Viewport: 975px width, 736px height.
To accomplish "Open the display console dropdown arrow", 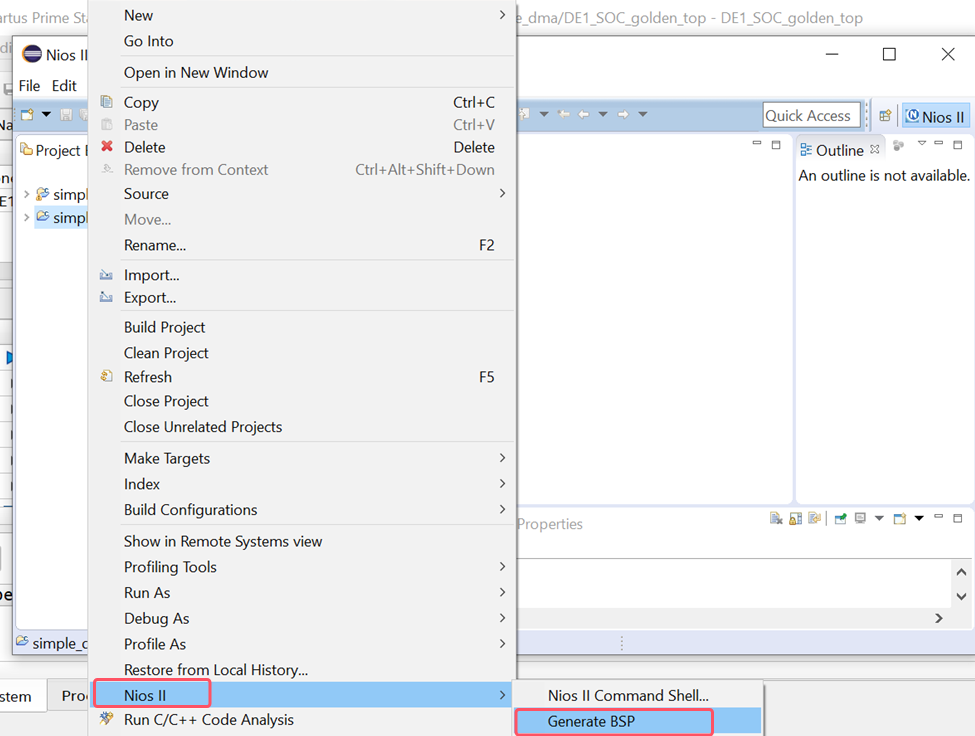I will (879, 518).
